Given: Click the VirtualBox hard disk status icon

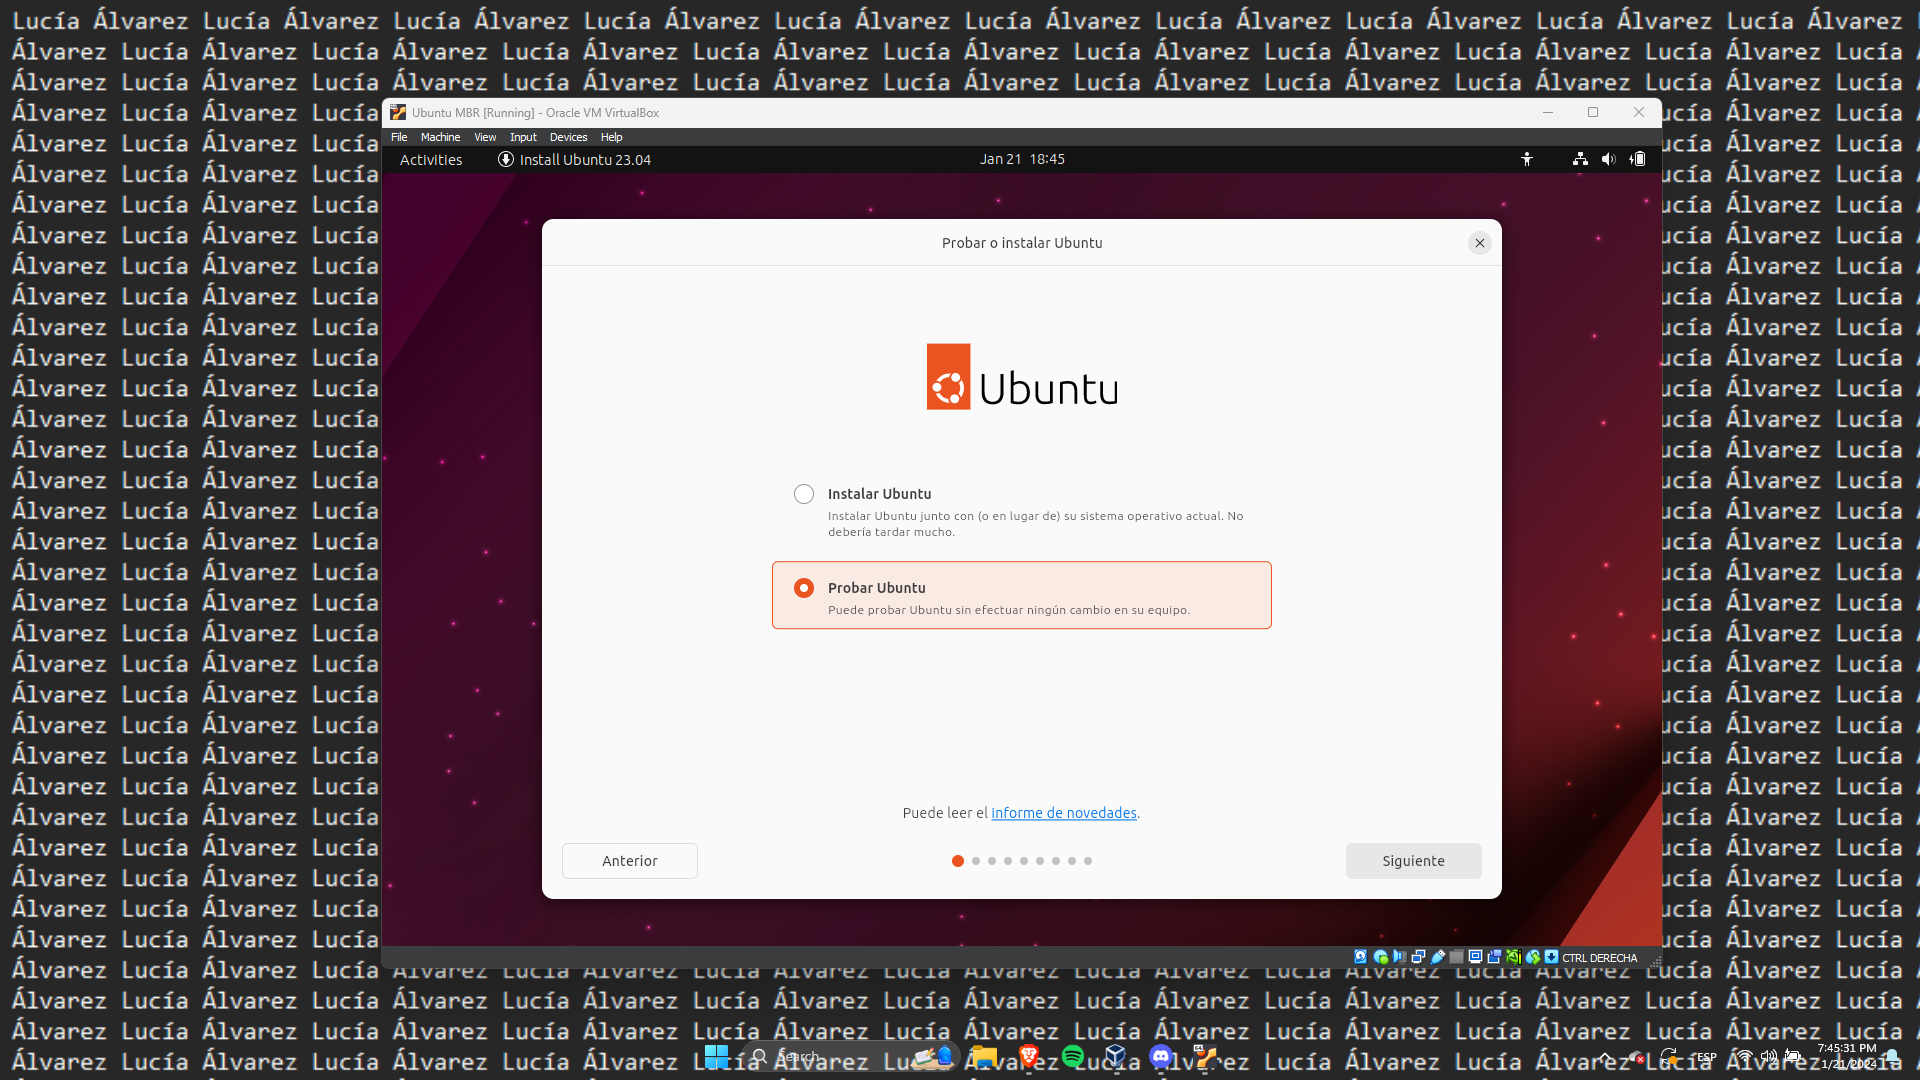Looking at the screenshot, I should point(1360,957).
